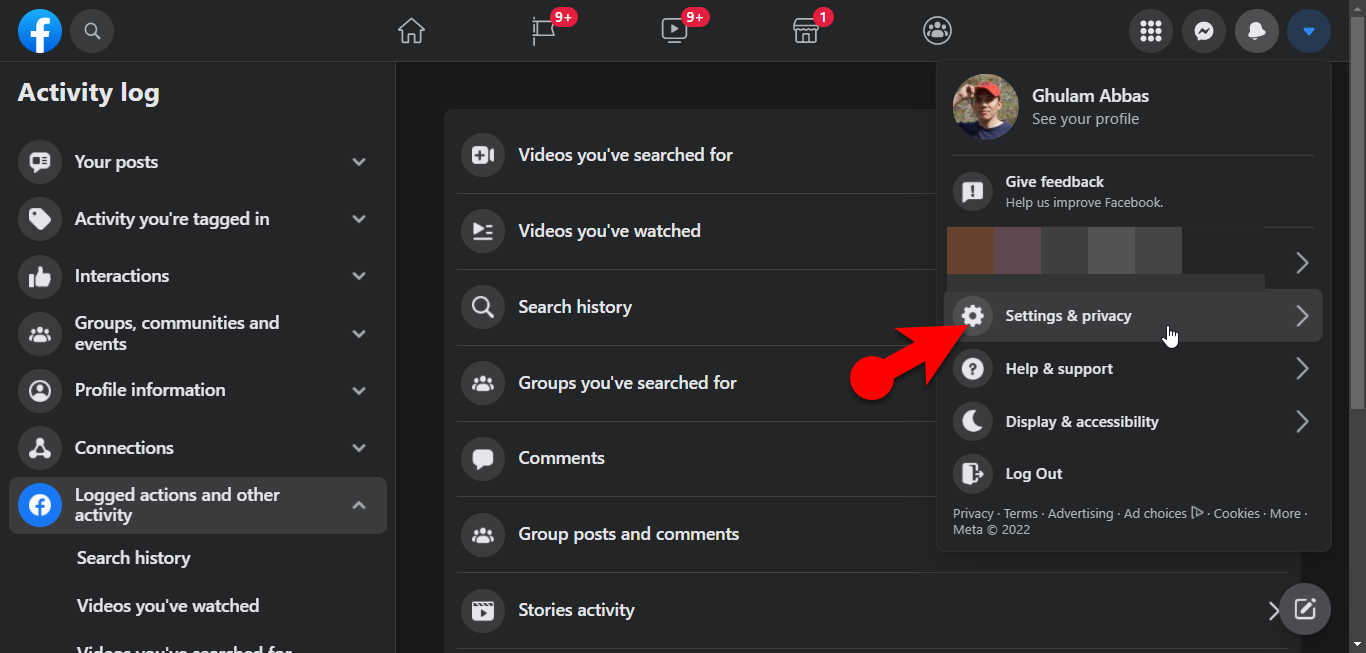This screenshot has height=653, width=1366.
Task: Open Ghulam Abbas profile picture
Action: click(985, 107)
